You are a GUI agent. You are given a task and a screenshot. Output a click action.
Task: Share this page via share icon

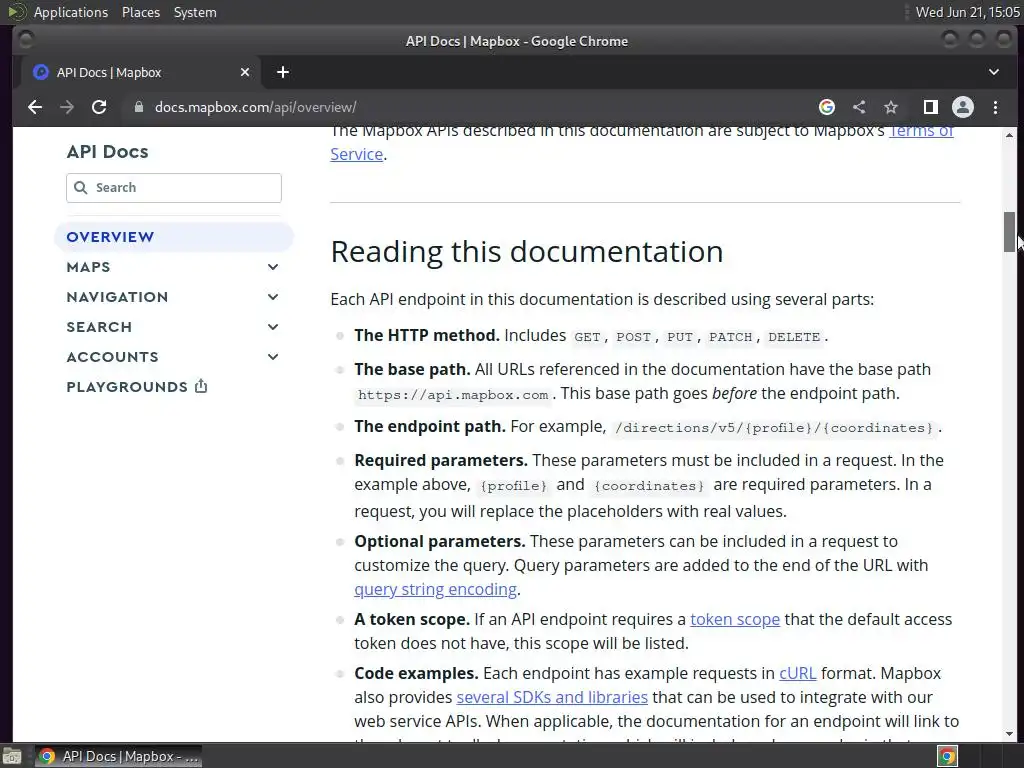pos(859,107)
